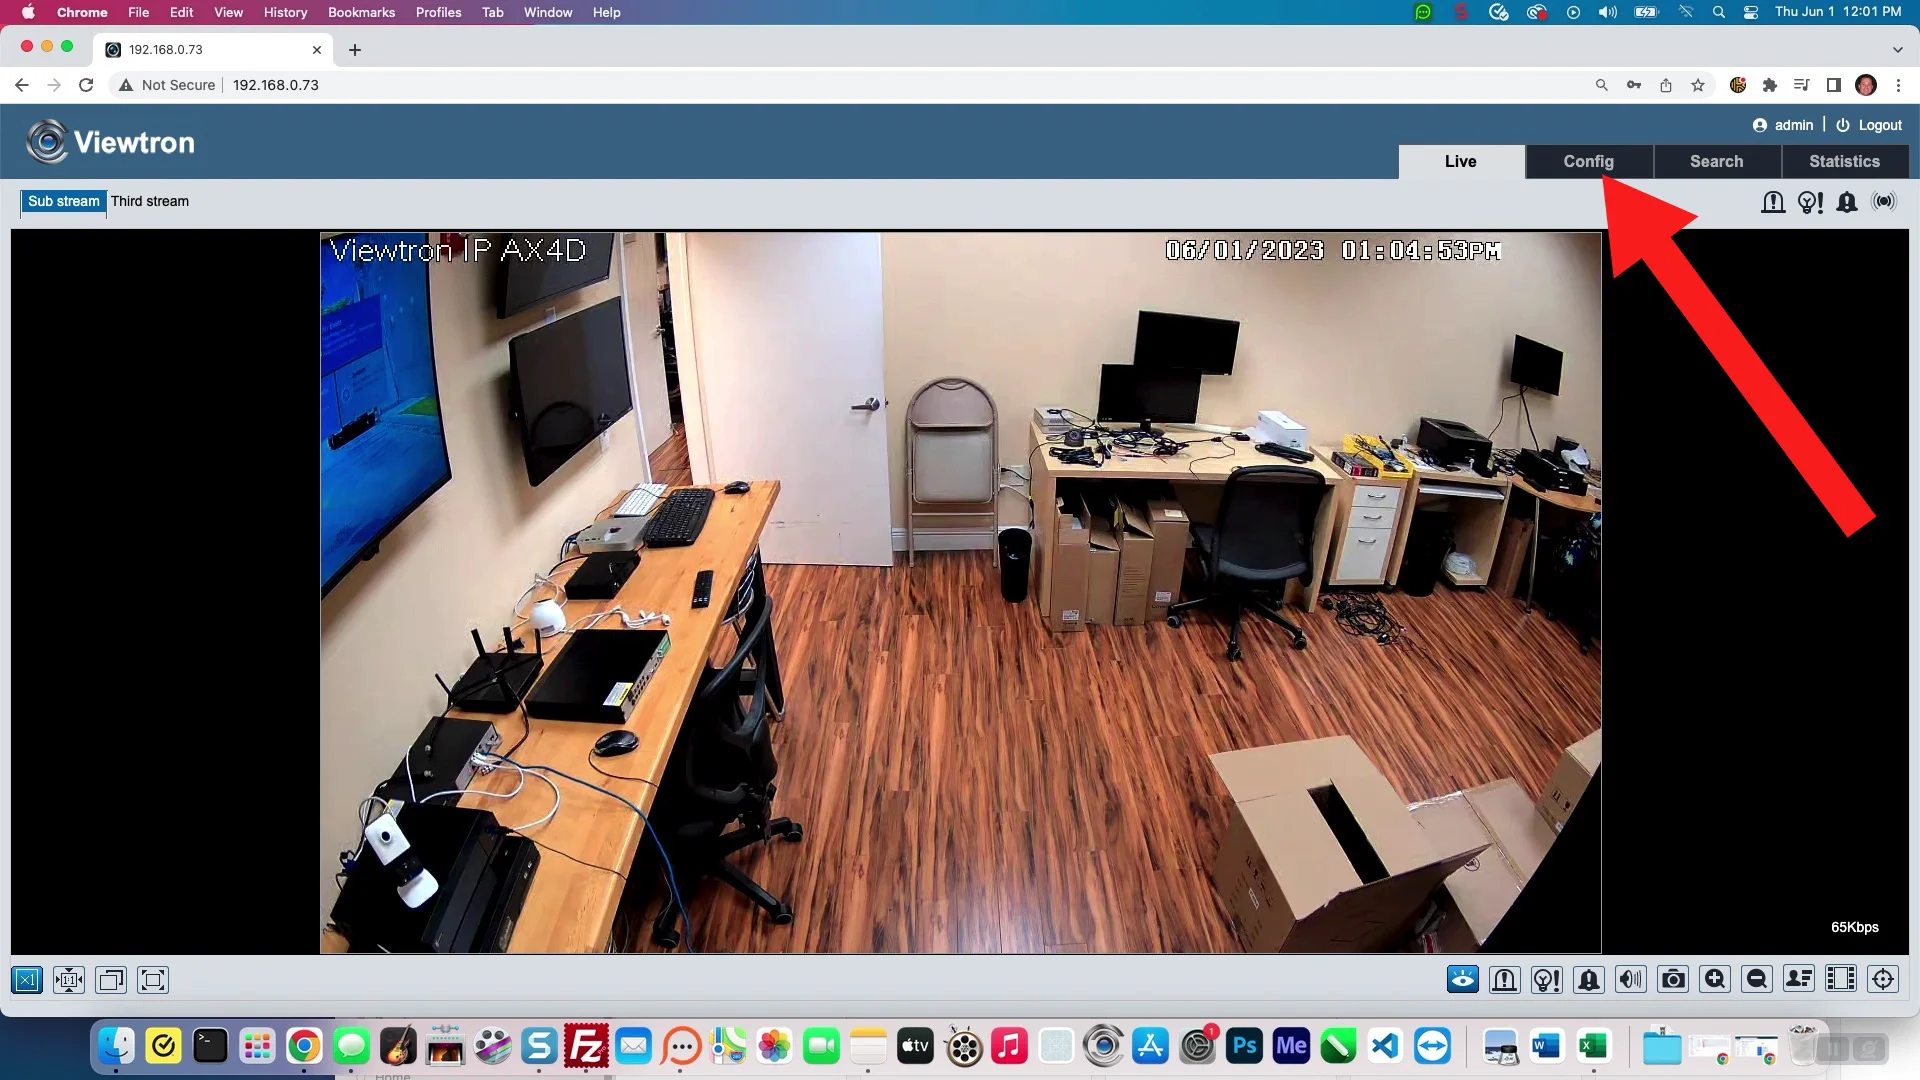Select the 1:1 actual size icon

coord(69,980)
